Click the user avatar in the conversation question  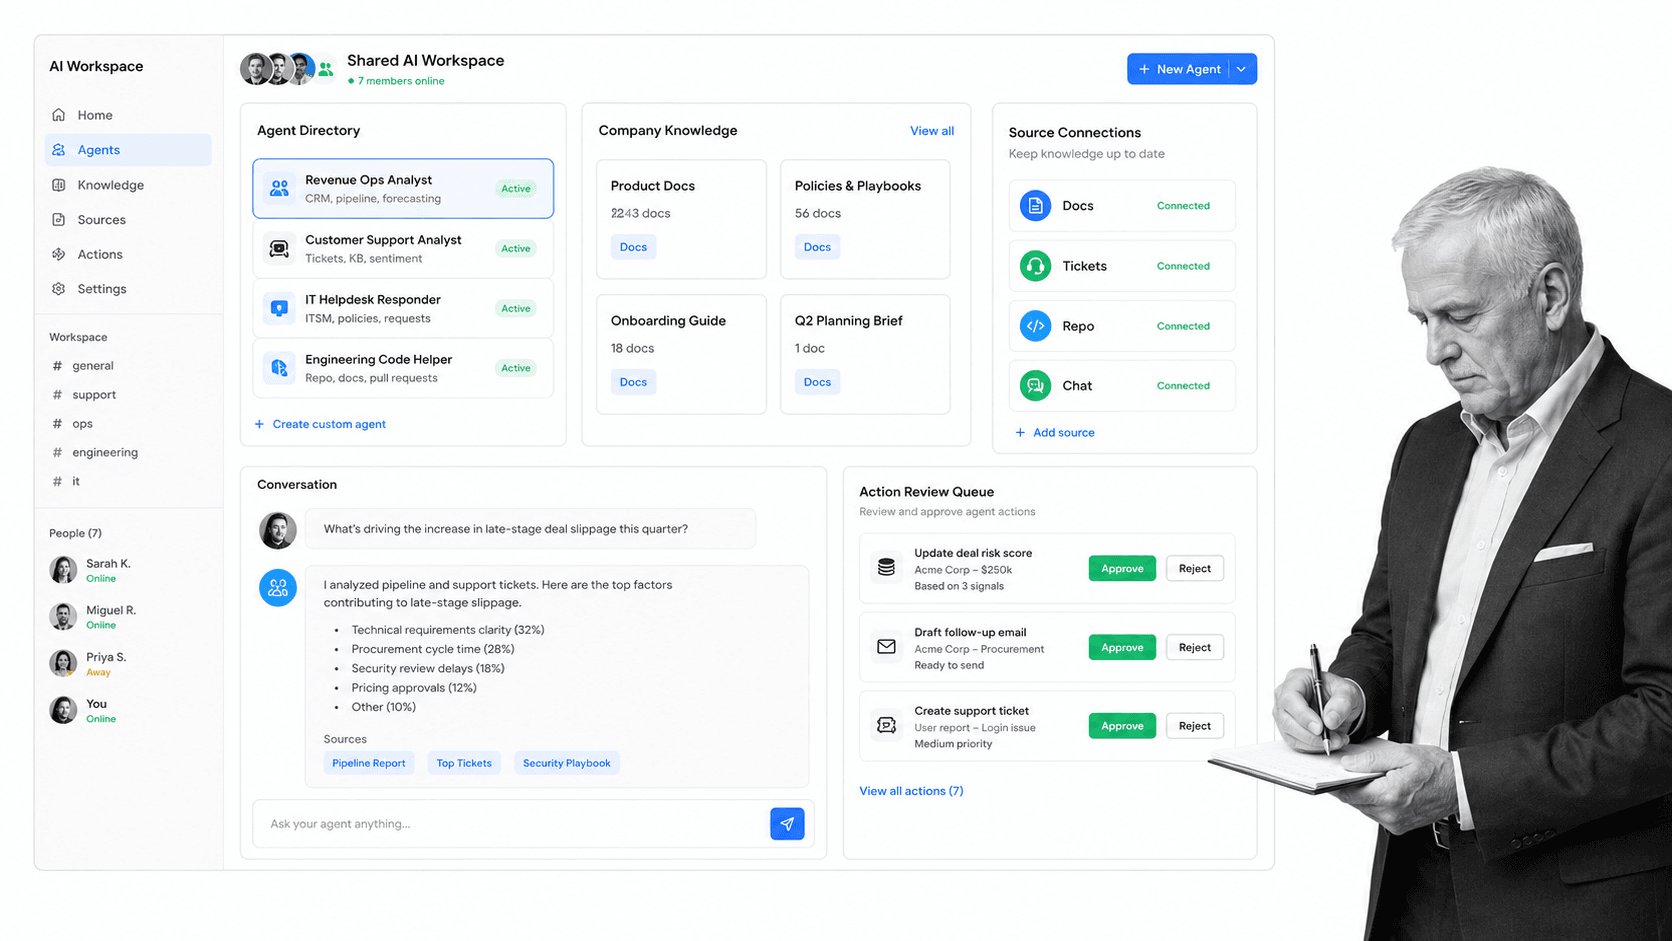click(x=278, y=530)
